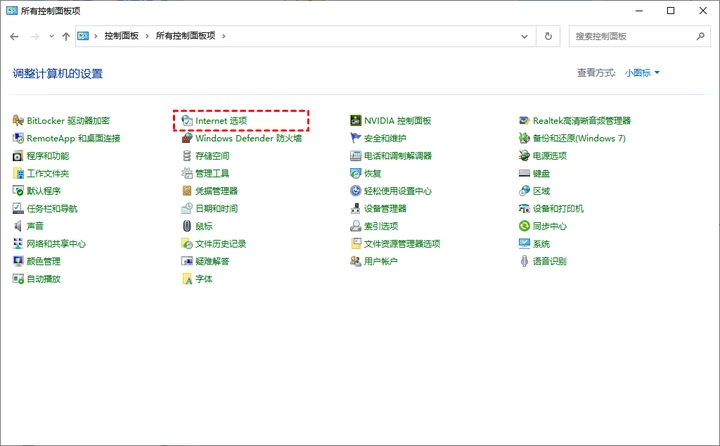Open the 字体 fonts icon
The image size is (720, 446).
(187, 279)
